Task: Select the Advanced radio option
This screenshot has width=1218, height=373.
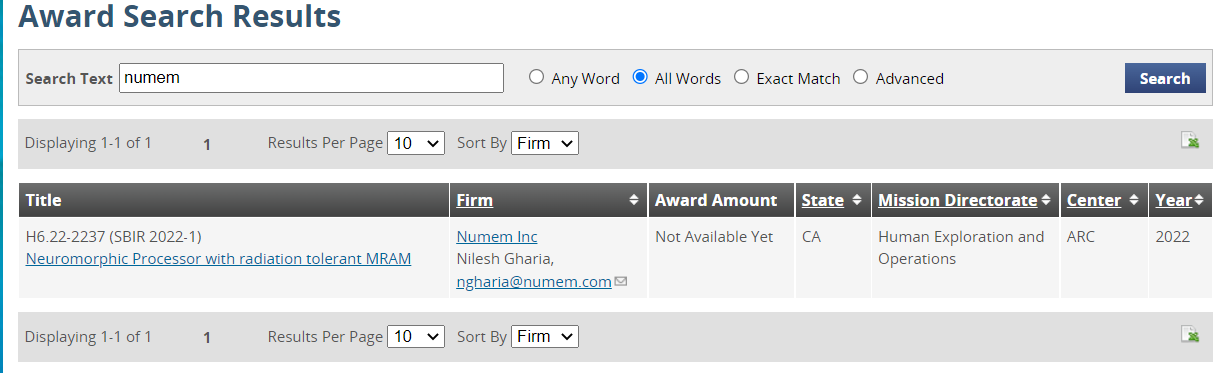Action: point(861,77)
